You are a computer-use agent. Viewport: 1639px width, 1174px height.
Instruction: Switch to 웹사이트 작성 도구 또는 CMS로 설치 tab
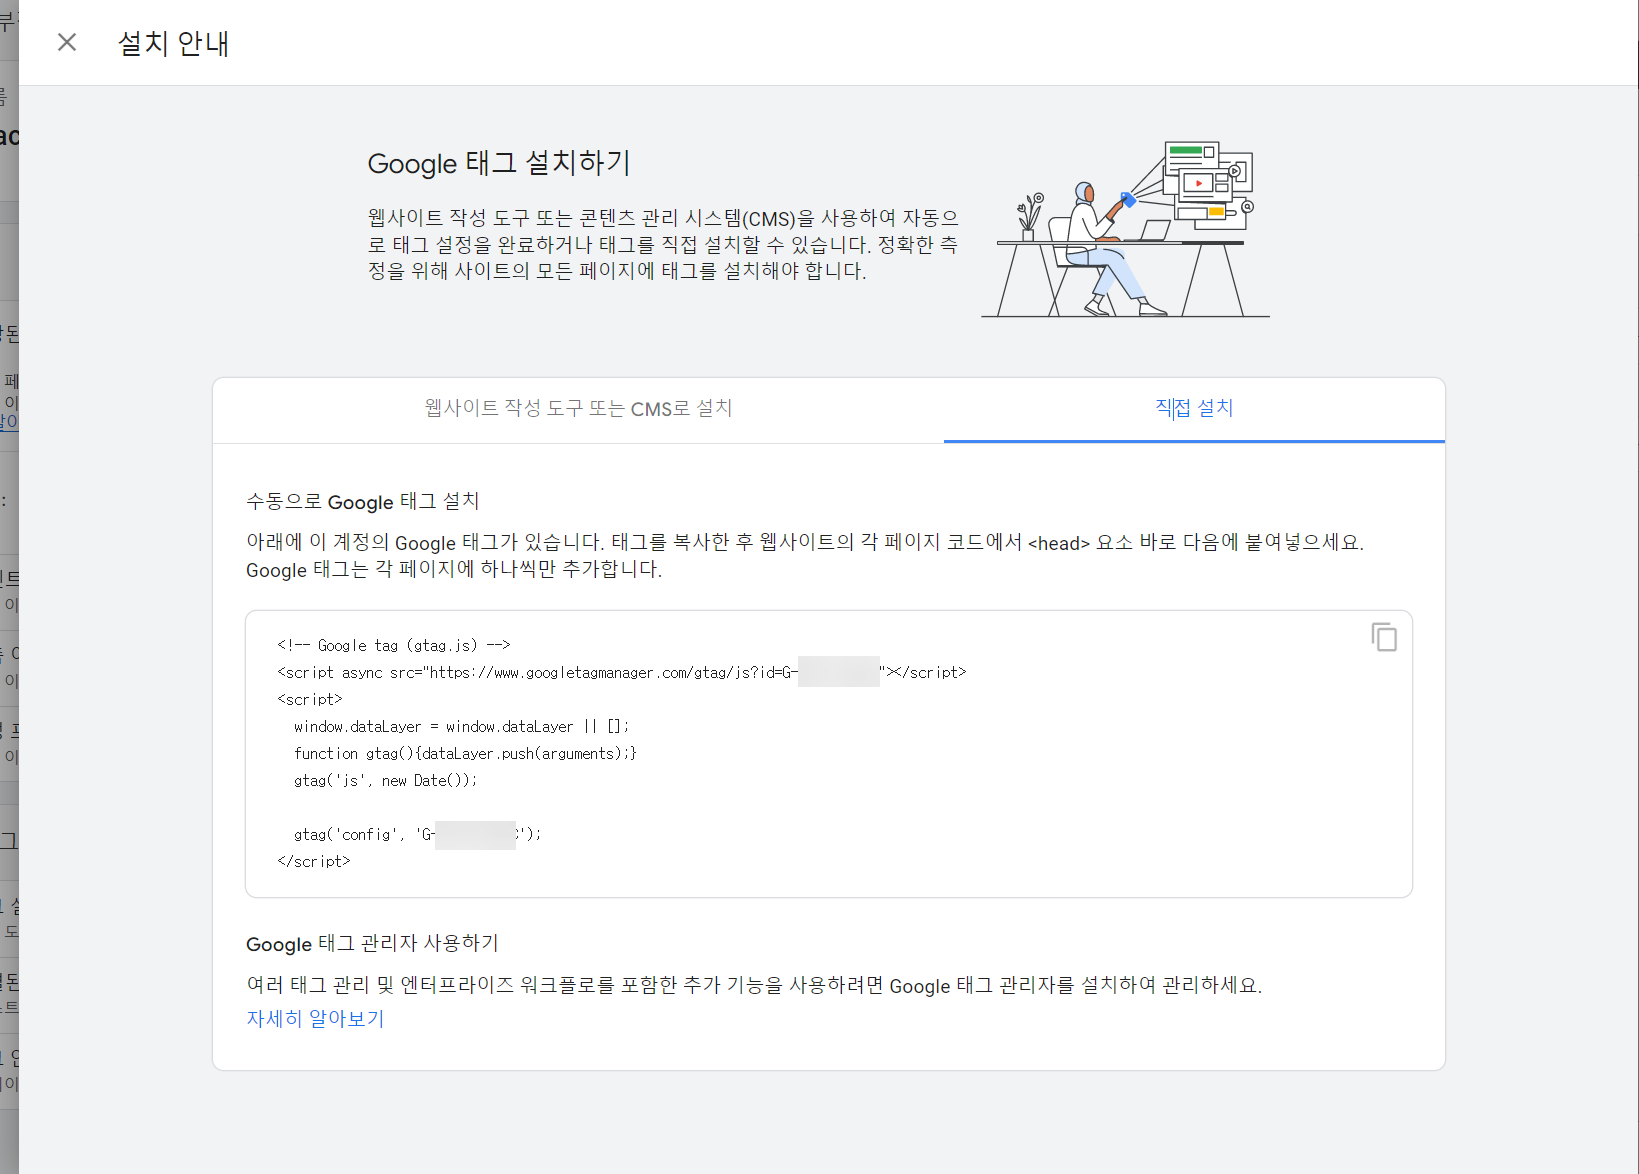578,408
